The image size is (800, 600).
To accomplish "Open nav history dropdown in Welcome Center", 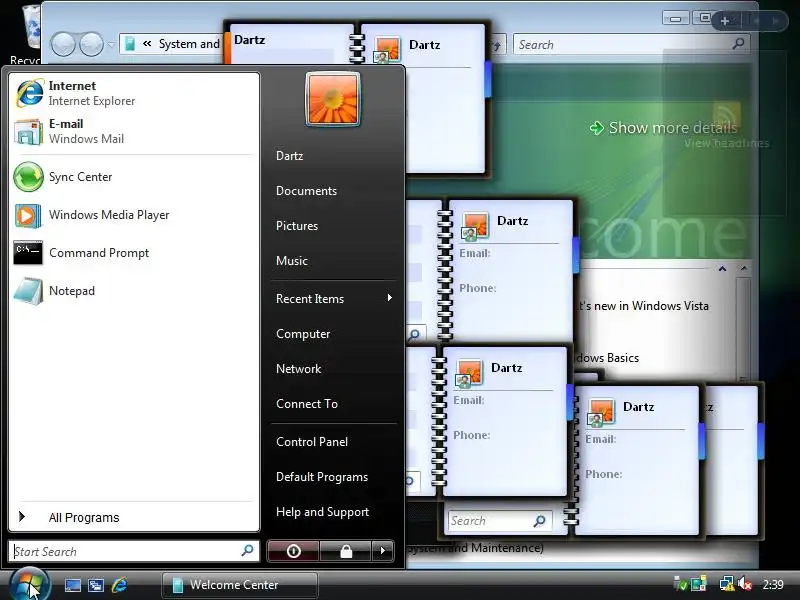I will pos(111,45).
